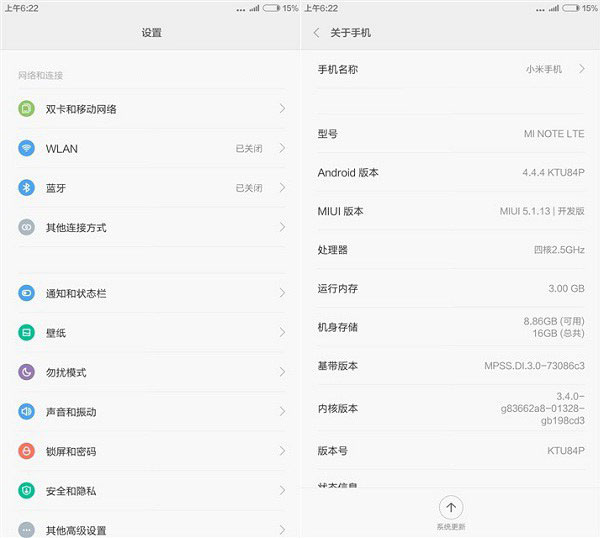Tap the 机身存储 label
This screenshot has width=600, height=538.
click(338, 327)
